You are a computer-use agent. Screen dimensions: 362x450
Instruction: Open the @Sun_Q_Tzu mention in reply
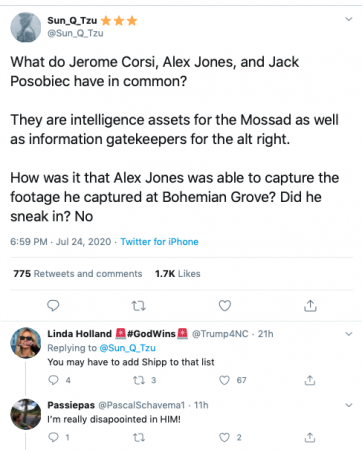(x=127, y=348)
